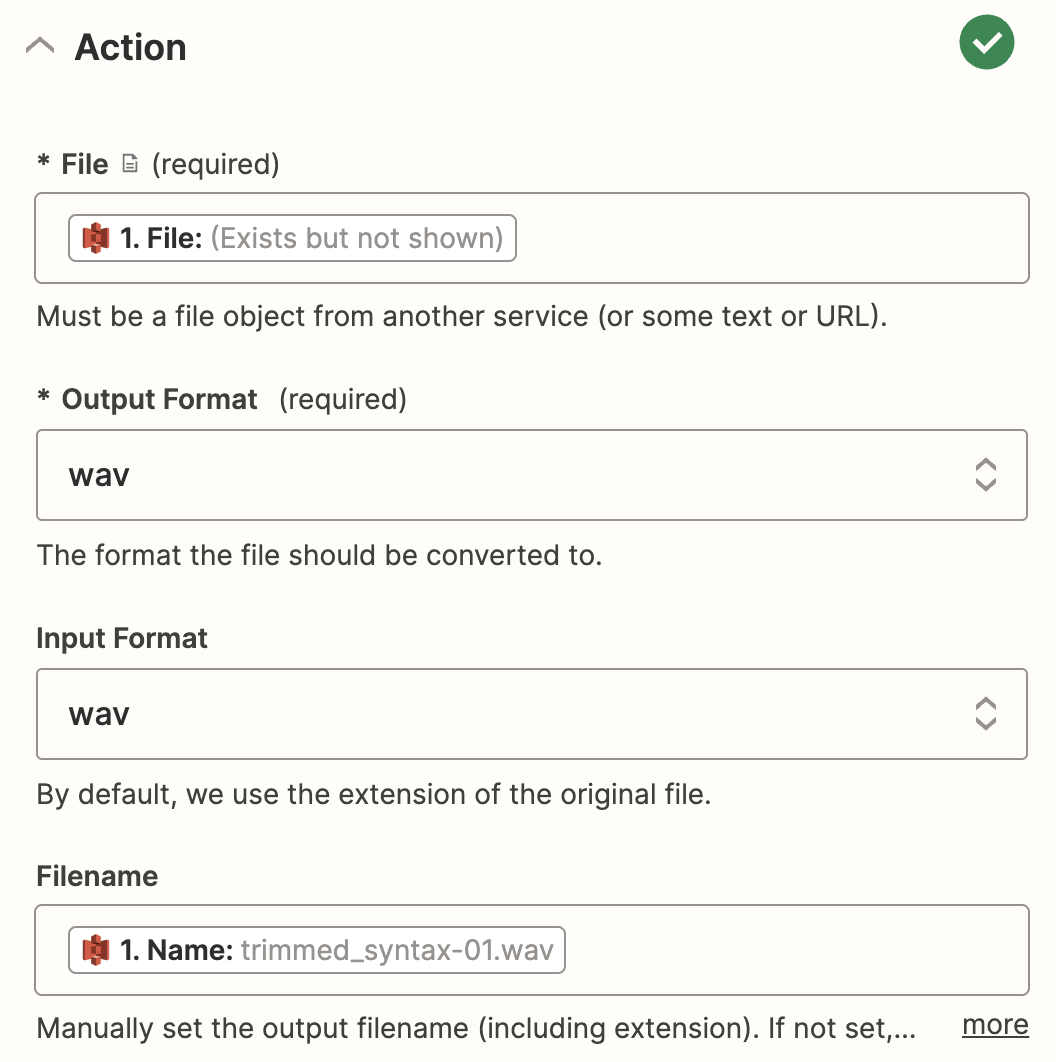The image size is (1056, 1062).
Task: Collapse the Action section chevron
Action: tap(40, 47)
